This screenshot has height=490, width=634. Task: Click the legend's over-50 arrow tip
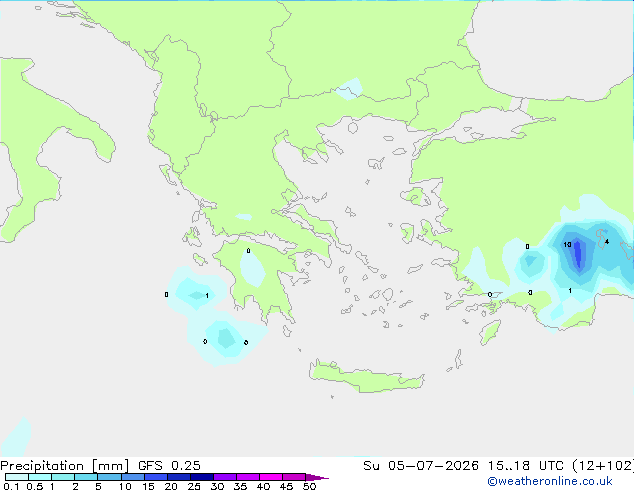[317, 477]
